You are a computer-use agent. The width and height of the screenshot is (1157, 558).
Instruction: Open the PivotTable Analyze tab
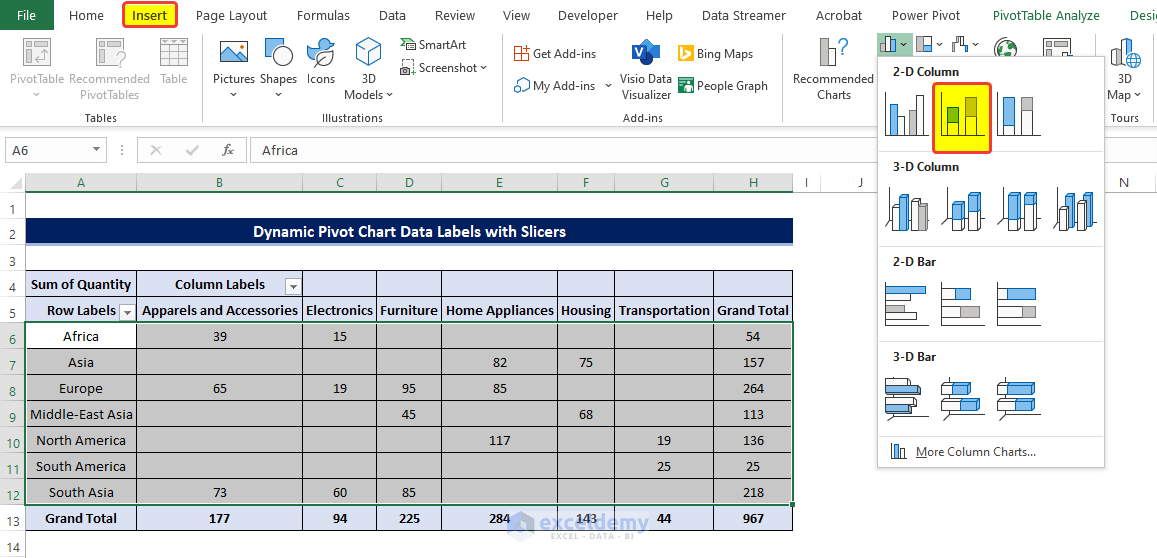click(1045, 15)
